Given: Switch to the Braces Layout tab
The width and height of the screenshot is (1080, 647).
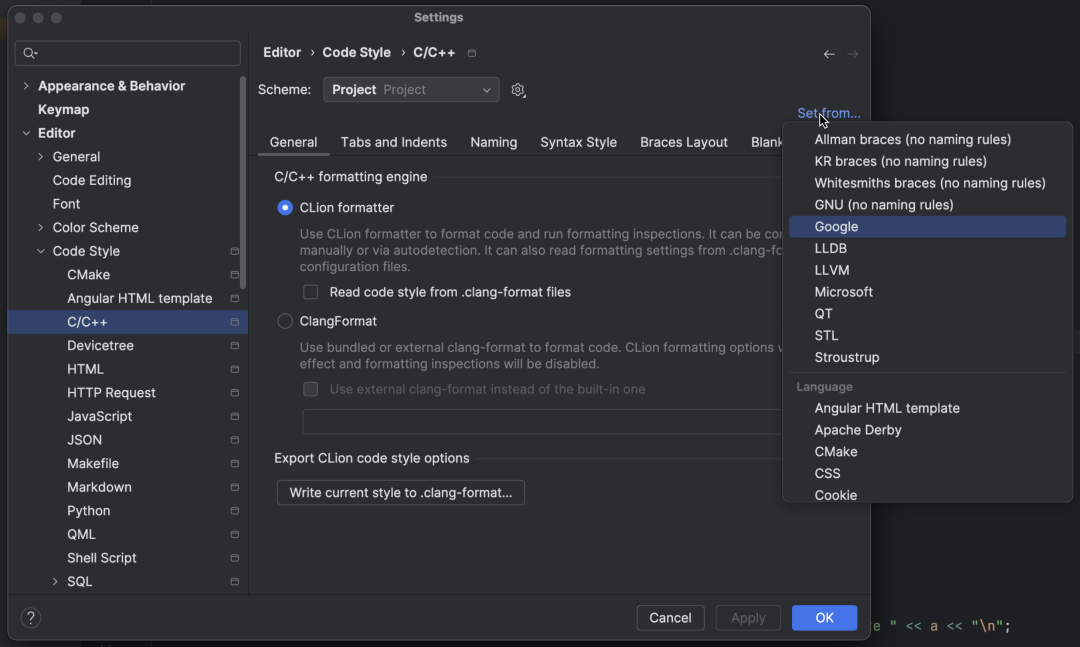Looking at the screenshot, I should pos(683,142).
